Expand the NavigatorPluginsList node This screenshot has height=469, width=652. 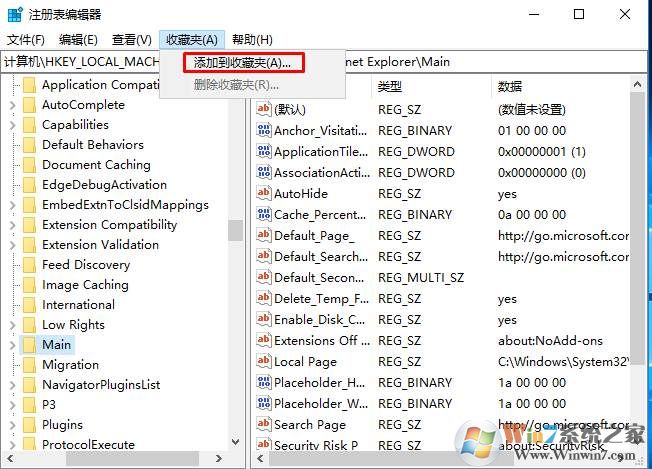click(x=12, y=385)
